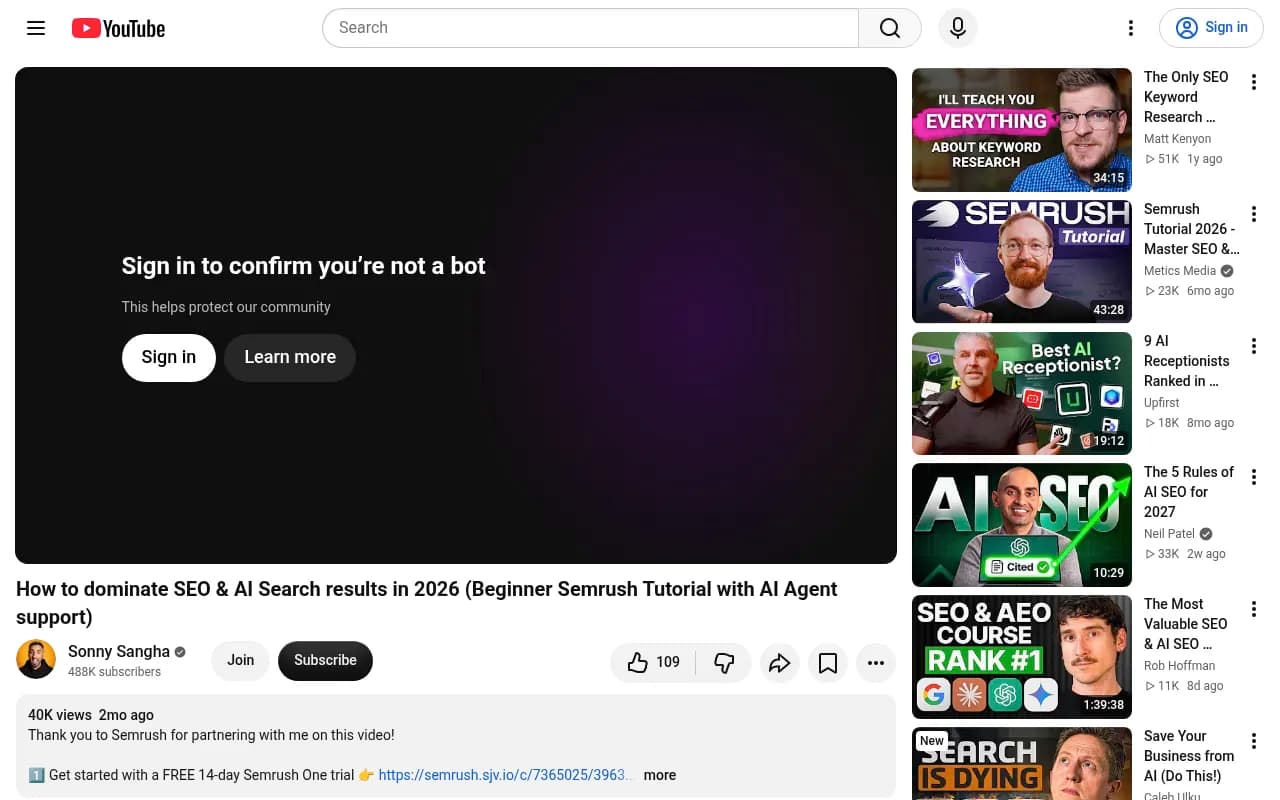The image size is (1280, 800).
Task: Open Sonny Sangha channel name link
Action: pyautogui.click(x=119, y=652)
